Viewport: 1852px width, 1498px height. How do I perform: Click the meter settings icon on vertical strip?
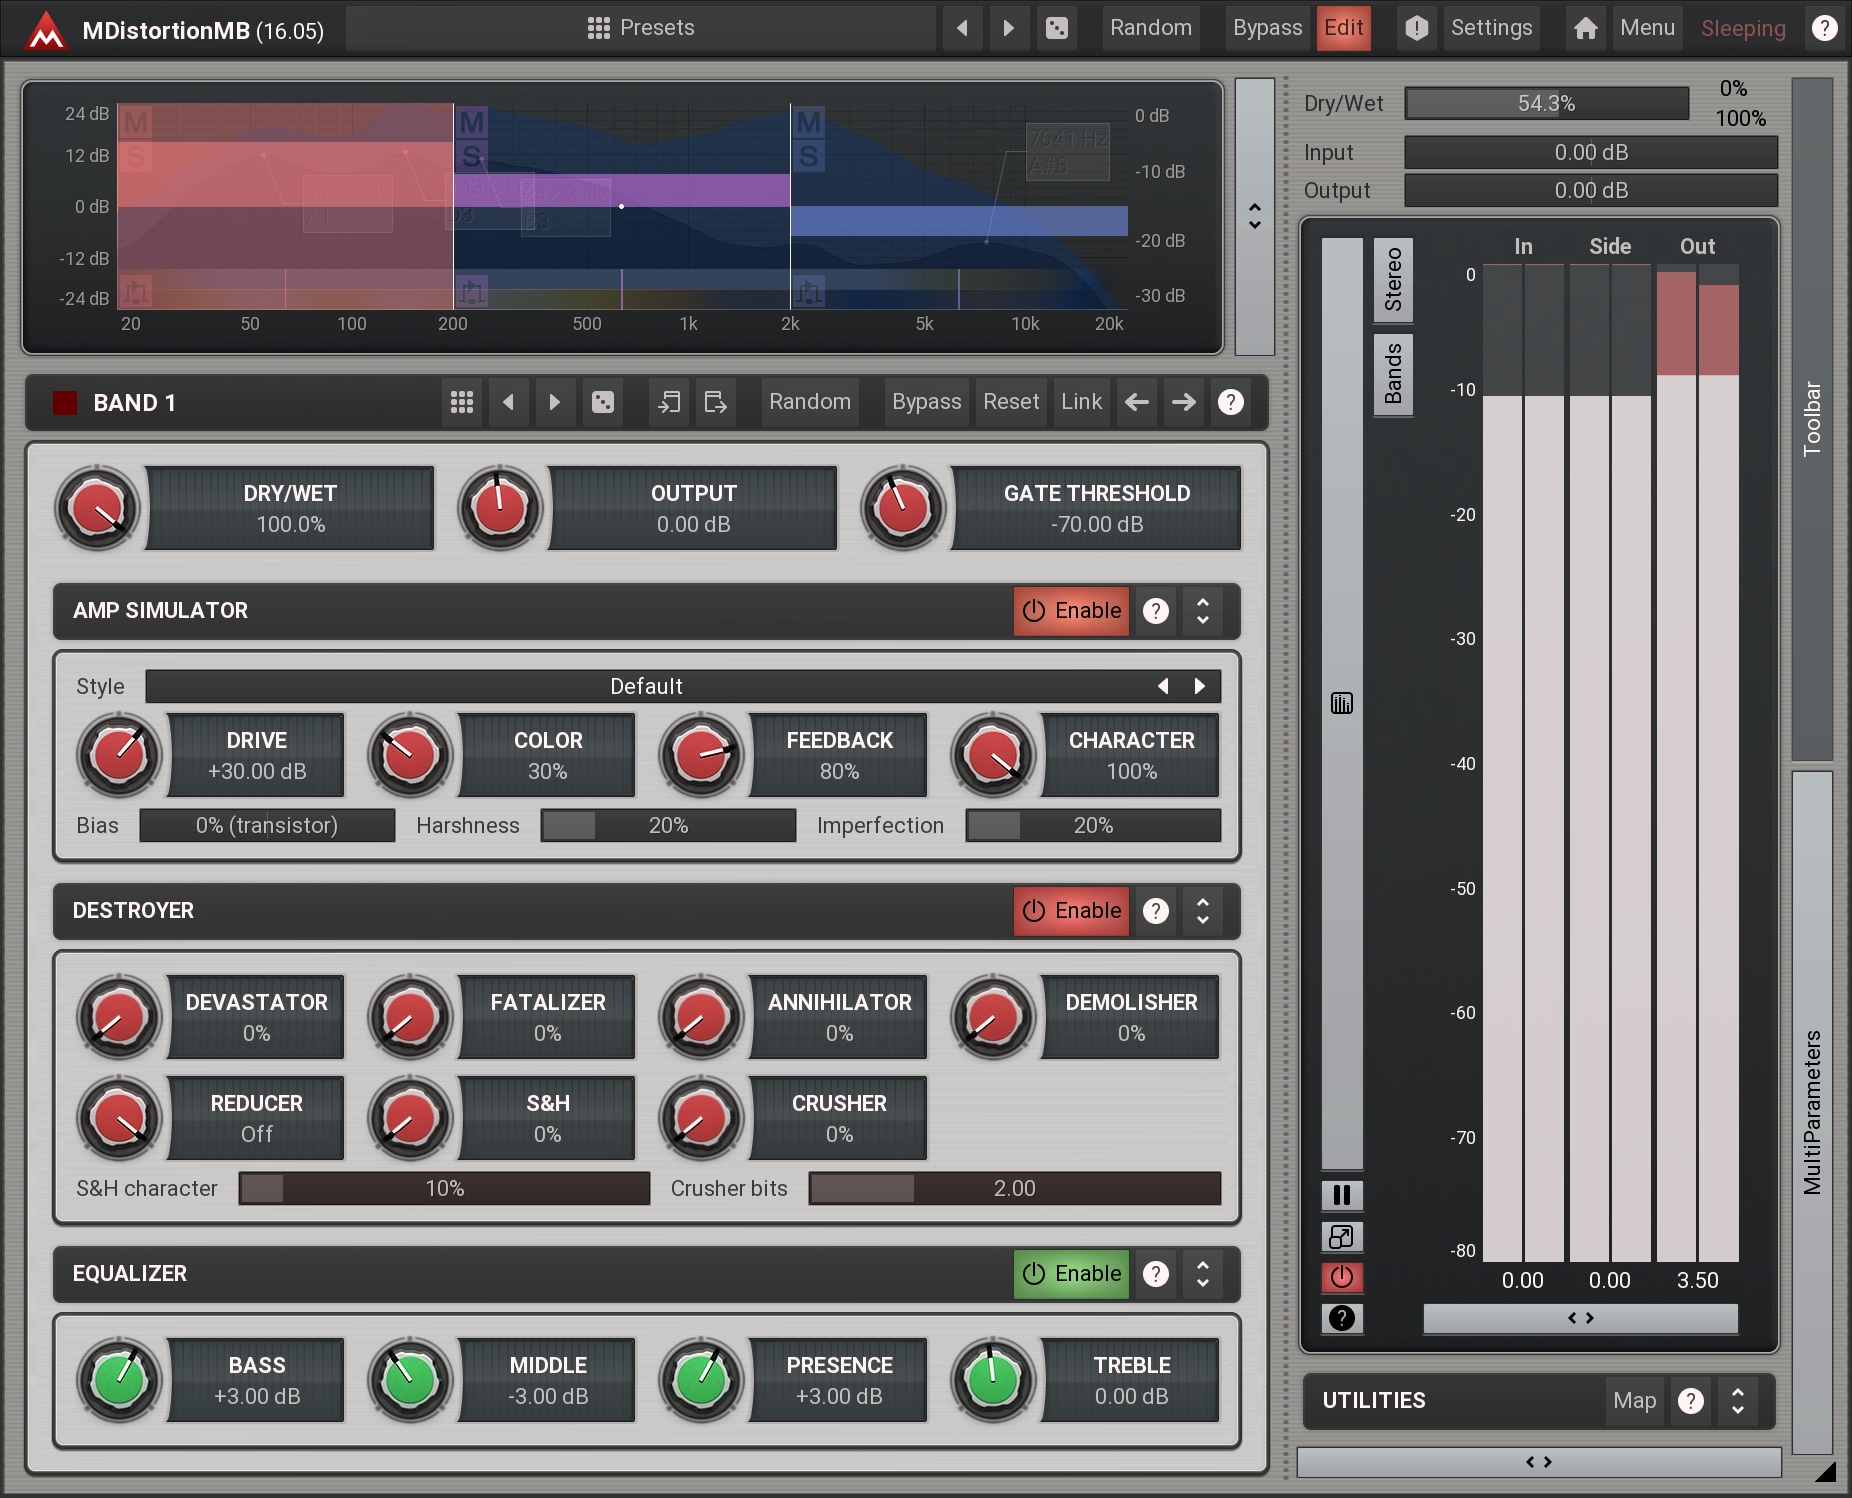1342,704
